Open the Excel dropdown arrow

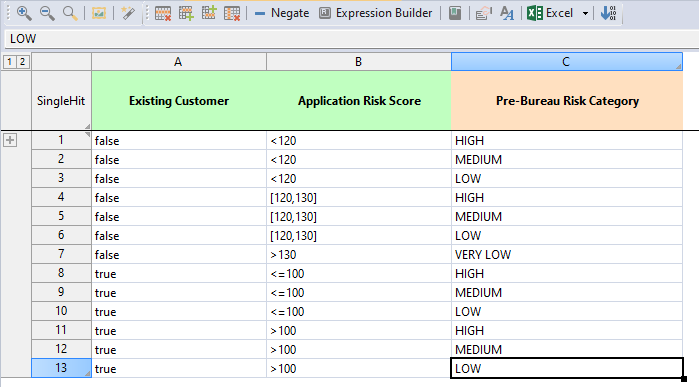[585, 14]
